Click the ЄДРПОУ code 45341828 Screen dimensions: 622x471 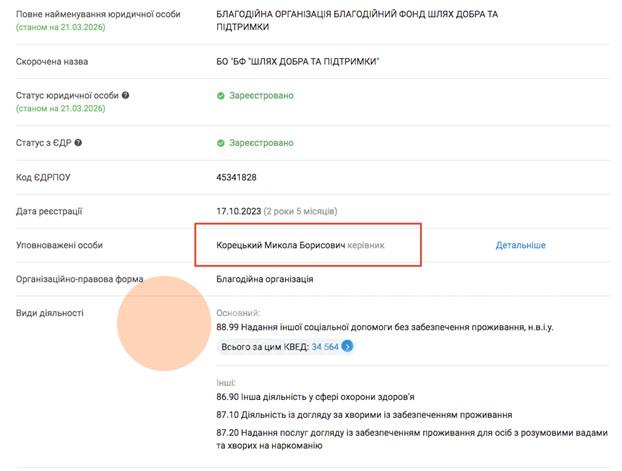click(x=236, y=177)
